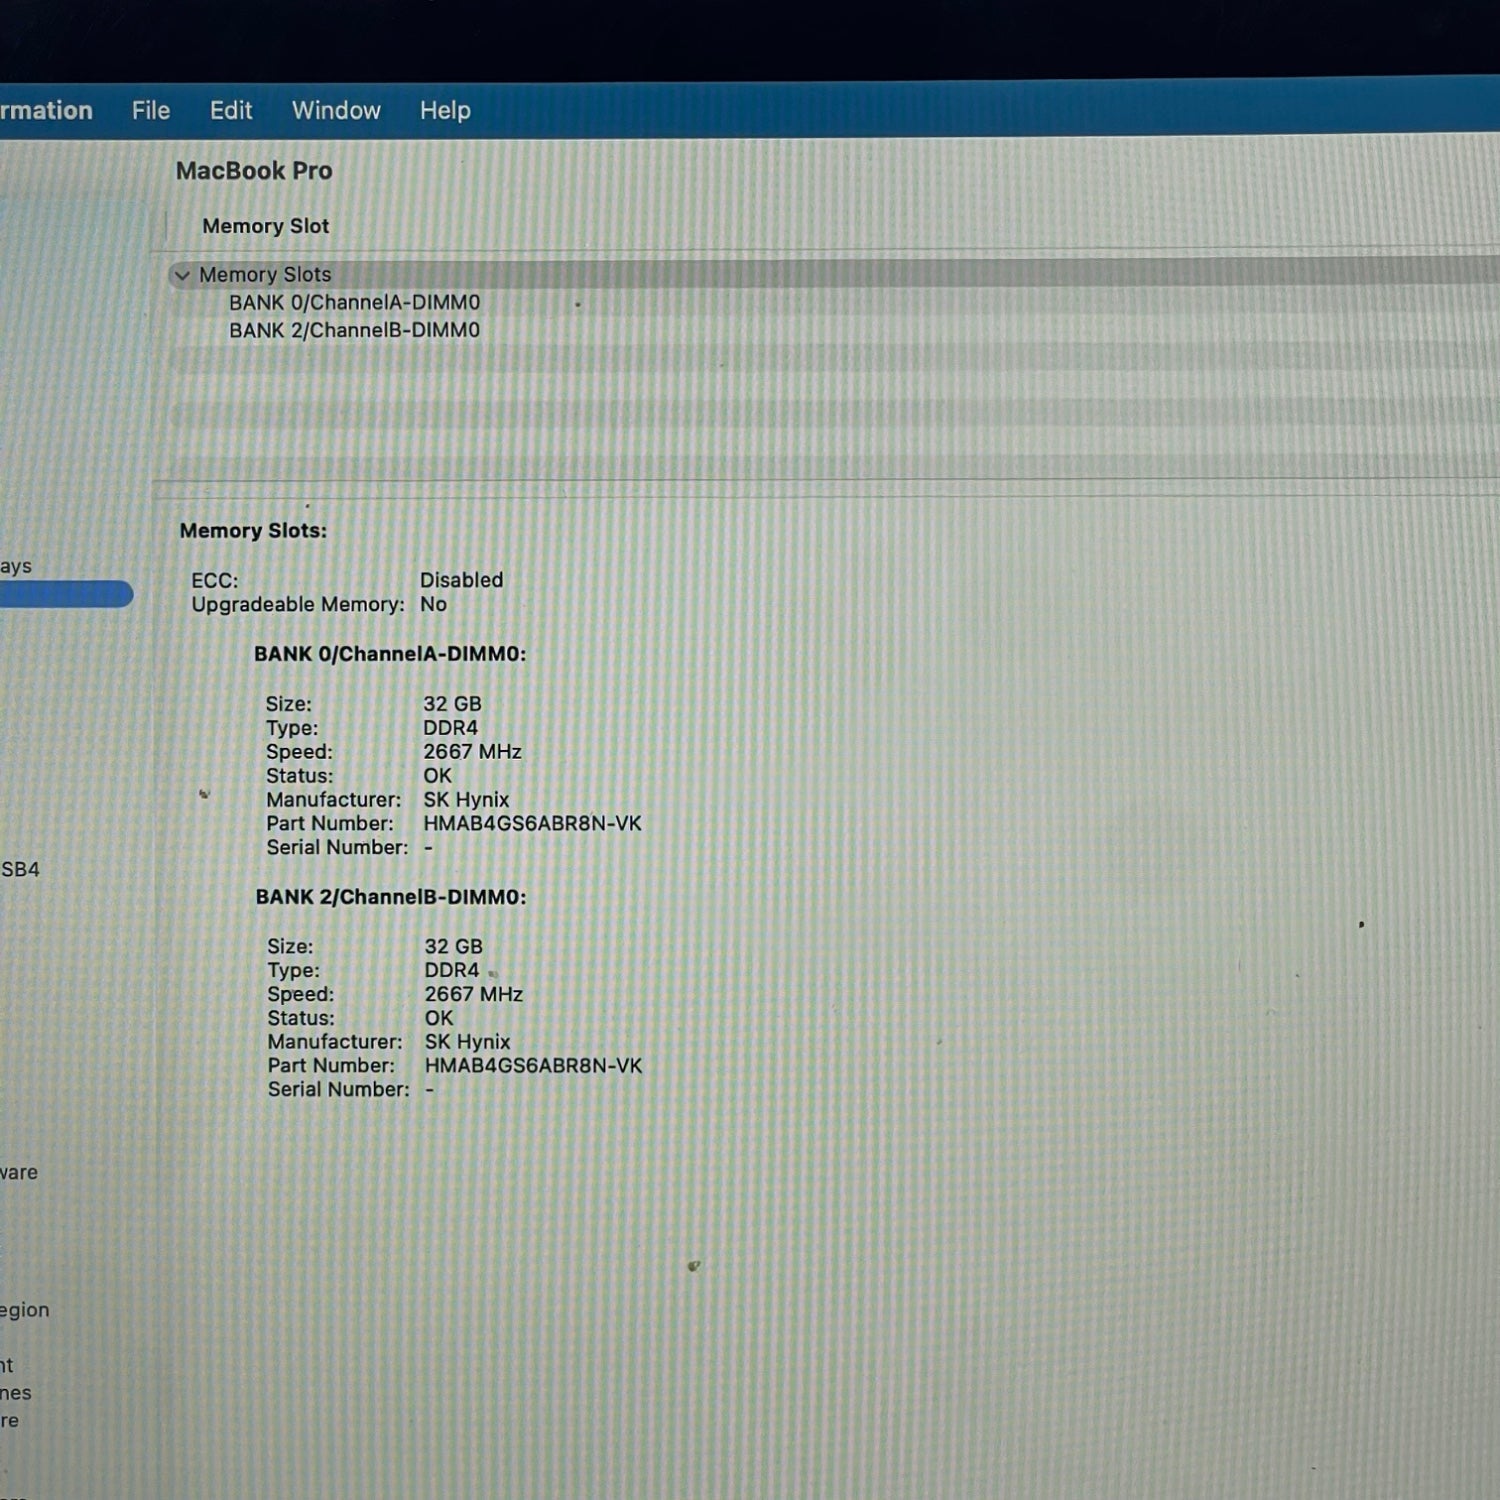Click the bold 'BANK 2/ChannelB-DIMM0:' details heading
Viewport: 1500px width, 1500px height.
pyautogui.click(x=391, y=897)
